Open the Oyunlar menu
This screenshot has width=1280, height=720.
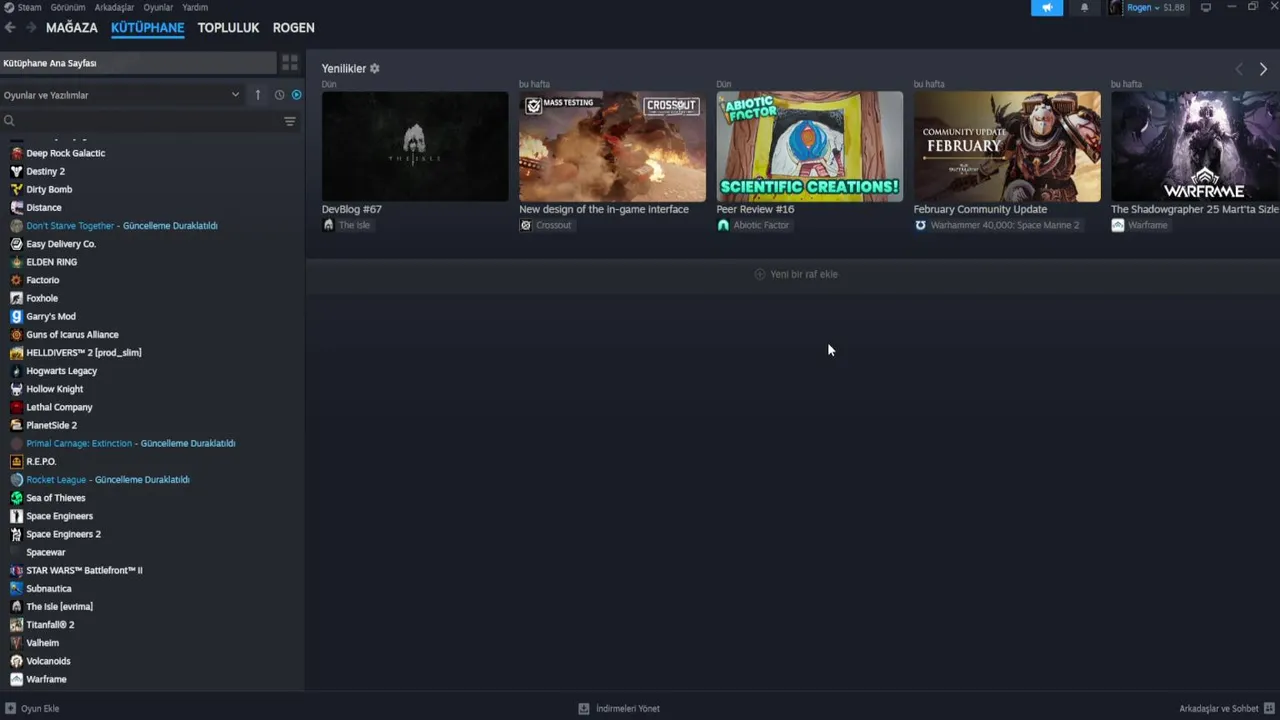pyautogui.click(x=158, y=7)
